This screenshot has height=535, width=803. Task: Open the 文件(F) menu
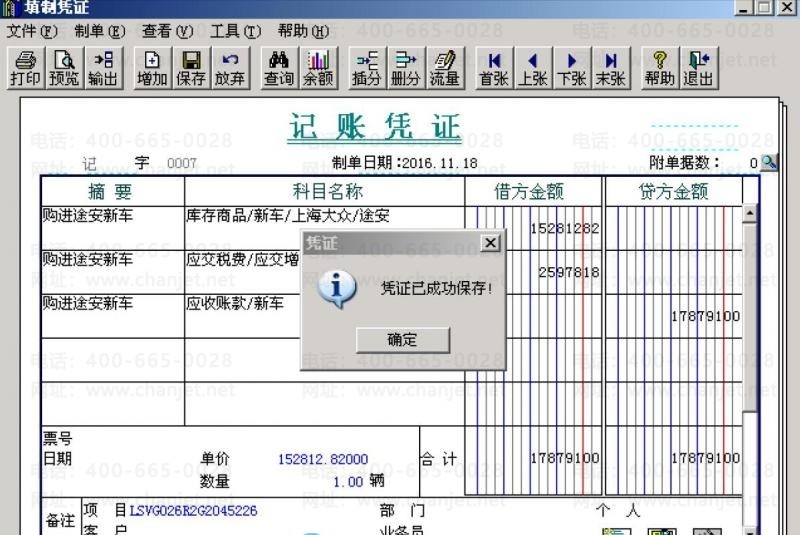(32, 31)
